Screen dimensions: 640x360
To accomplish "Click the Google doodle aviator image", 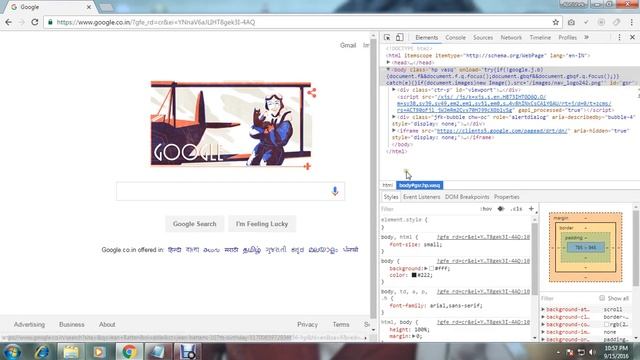I will pyautogui.click(x=231, y=124).
